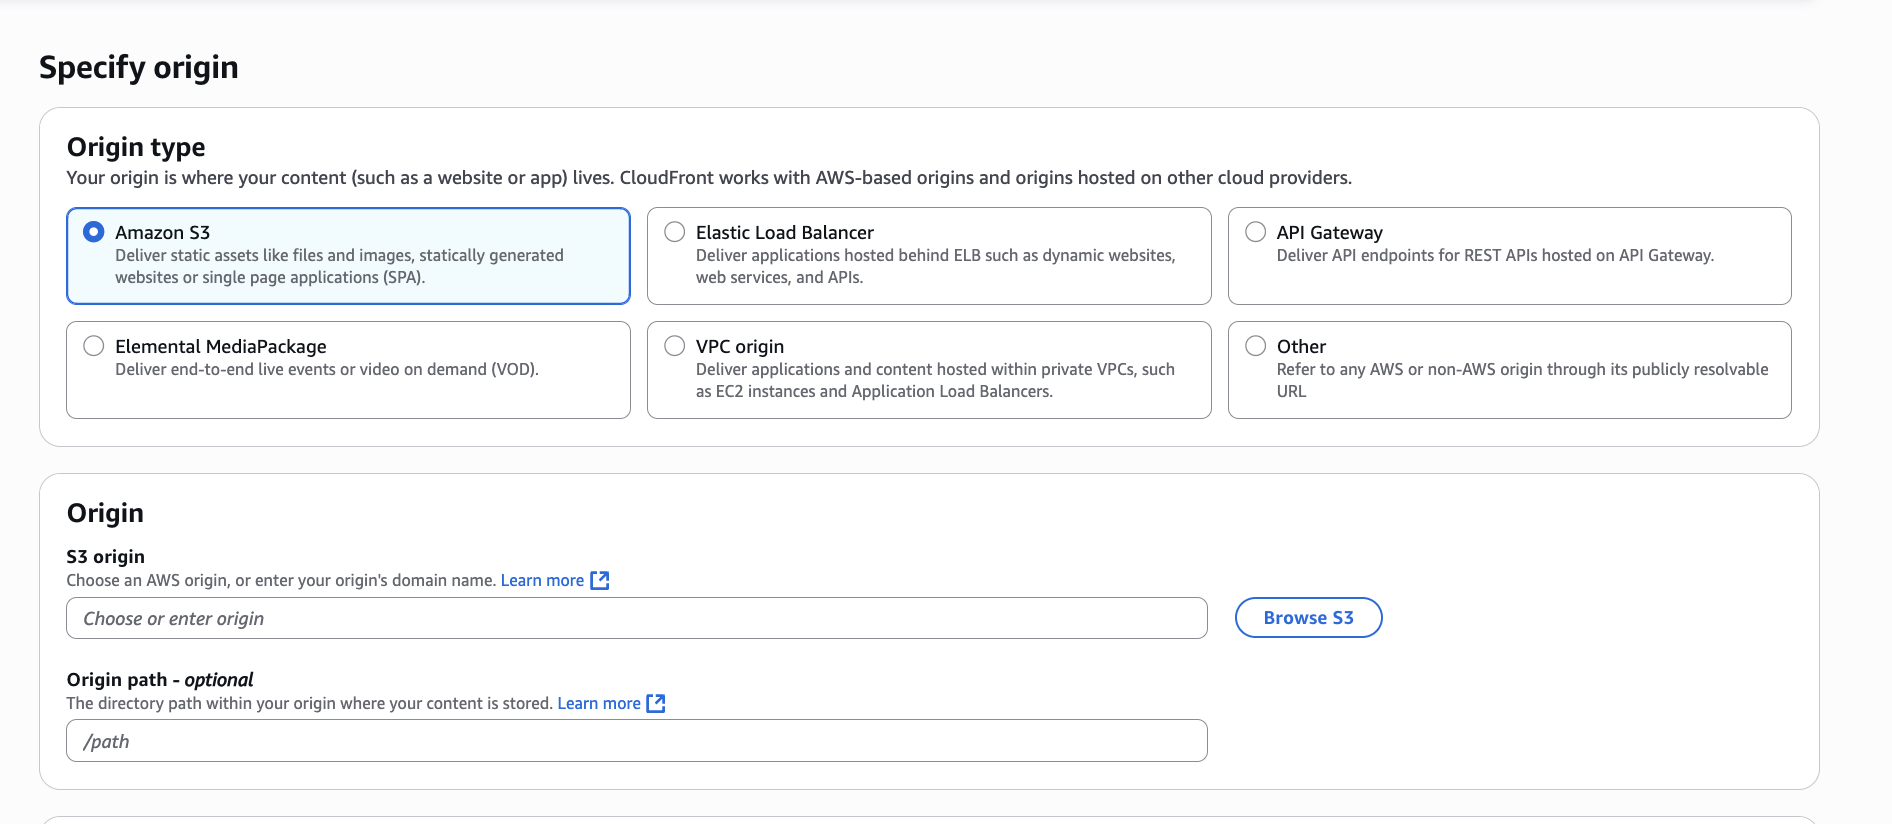
Task: Click the Browse S3 button
Action: [1308, 618]
